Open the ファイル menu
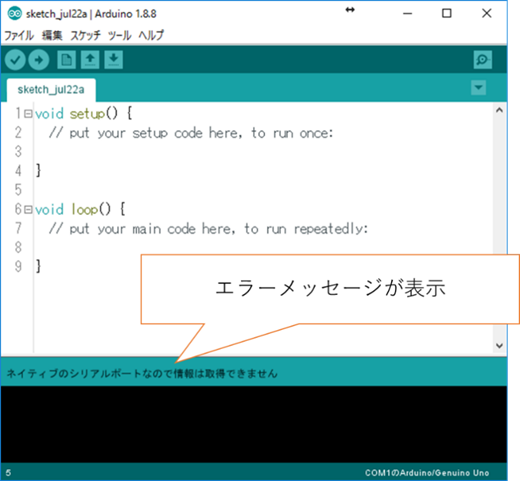Screen dimensions: 520x481 pos(19,35)
